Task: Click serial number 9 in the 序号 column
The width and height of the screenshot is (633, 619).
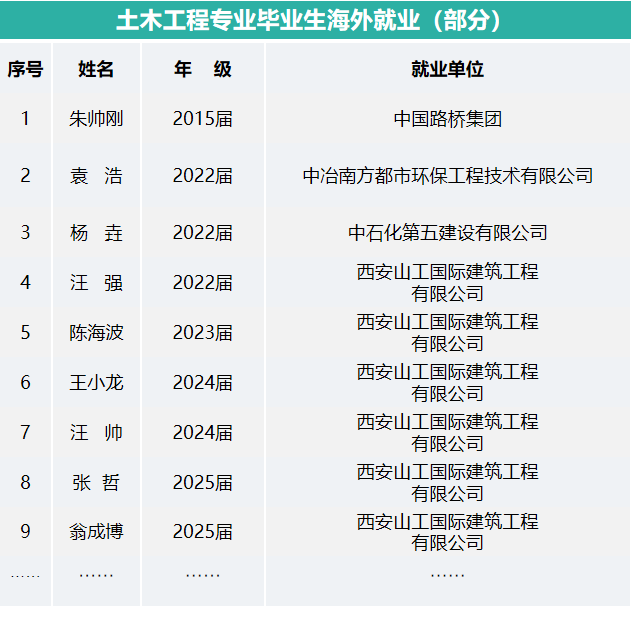Action: pyautogui.click(x=25, y=532)
